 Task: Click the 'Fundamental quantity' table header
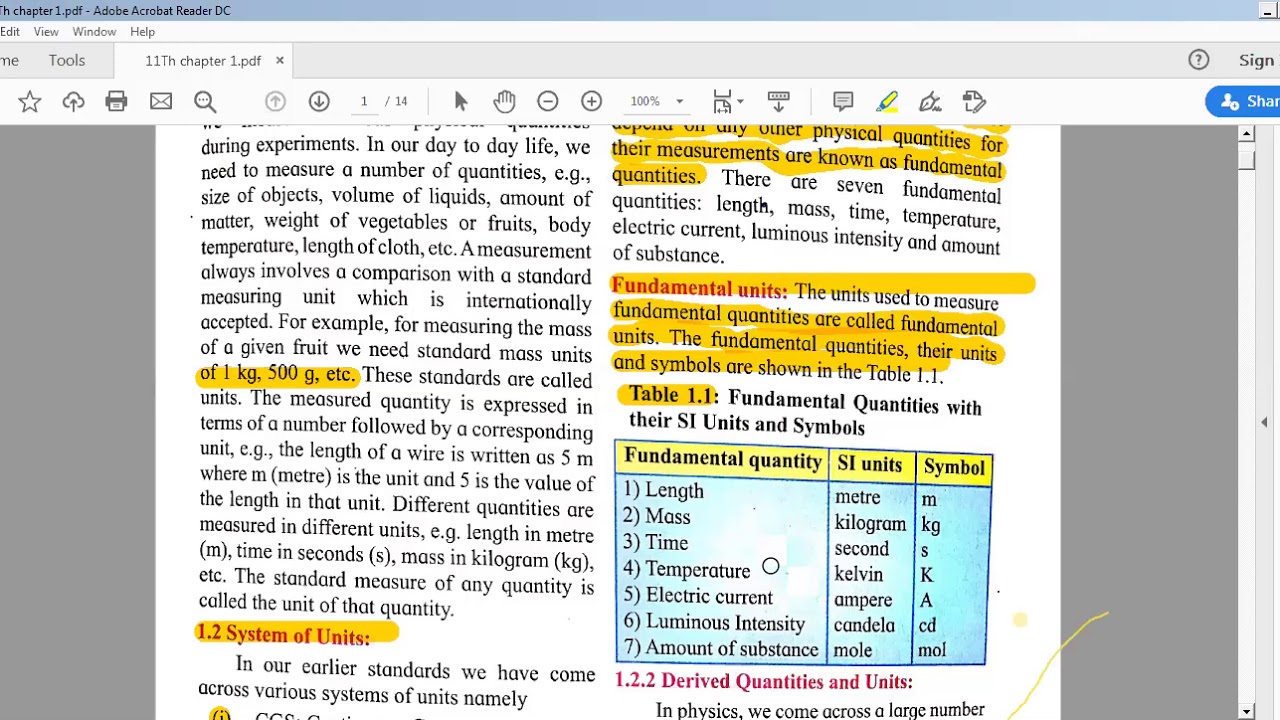click(x=723, y=459)
